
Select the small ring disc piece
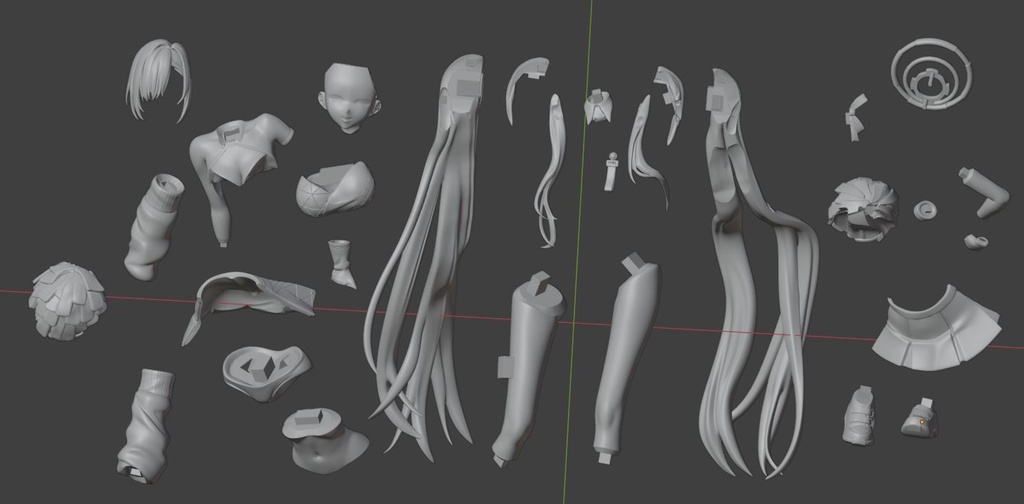click(x=925, y=210)
